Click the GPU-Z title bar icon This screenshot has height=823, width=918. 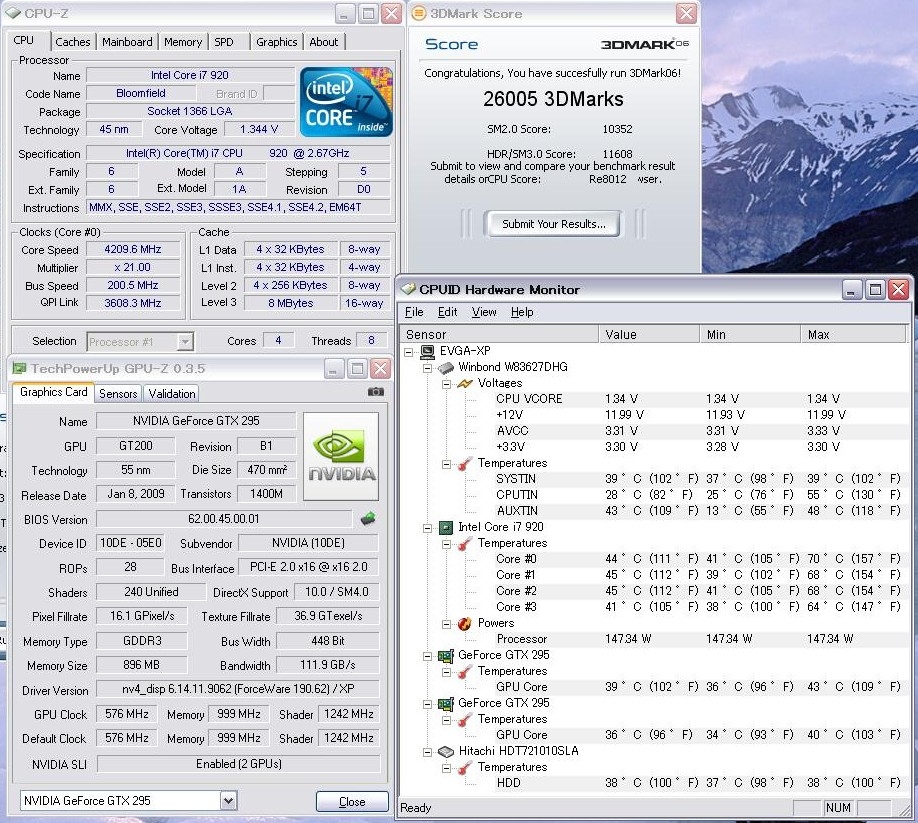click(19, 369)
